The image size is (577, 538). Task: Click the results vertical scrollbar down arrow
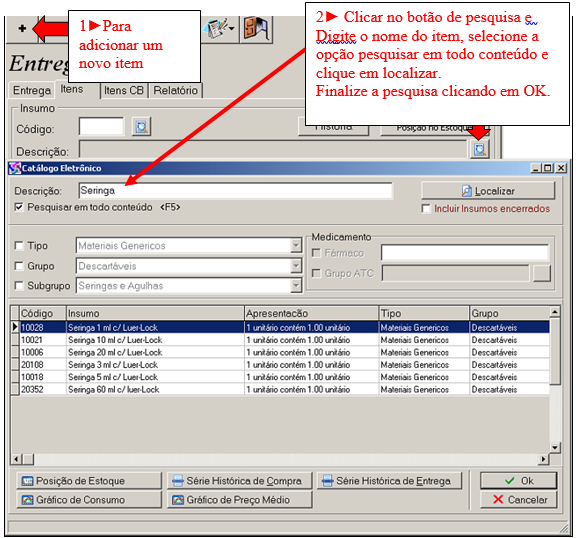[555, 447]
